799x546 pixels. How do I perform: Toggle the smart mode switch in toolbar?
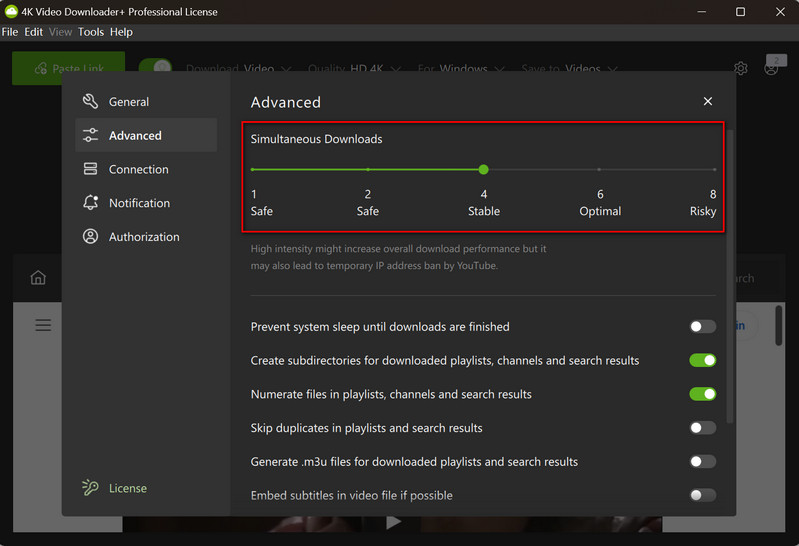click(155, 66)
